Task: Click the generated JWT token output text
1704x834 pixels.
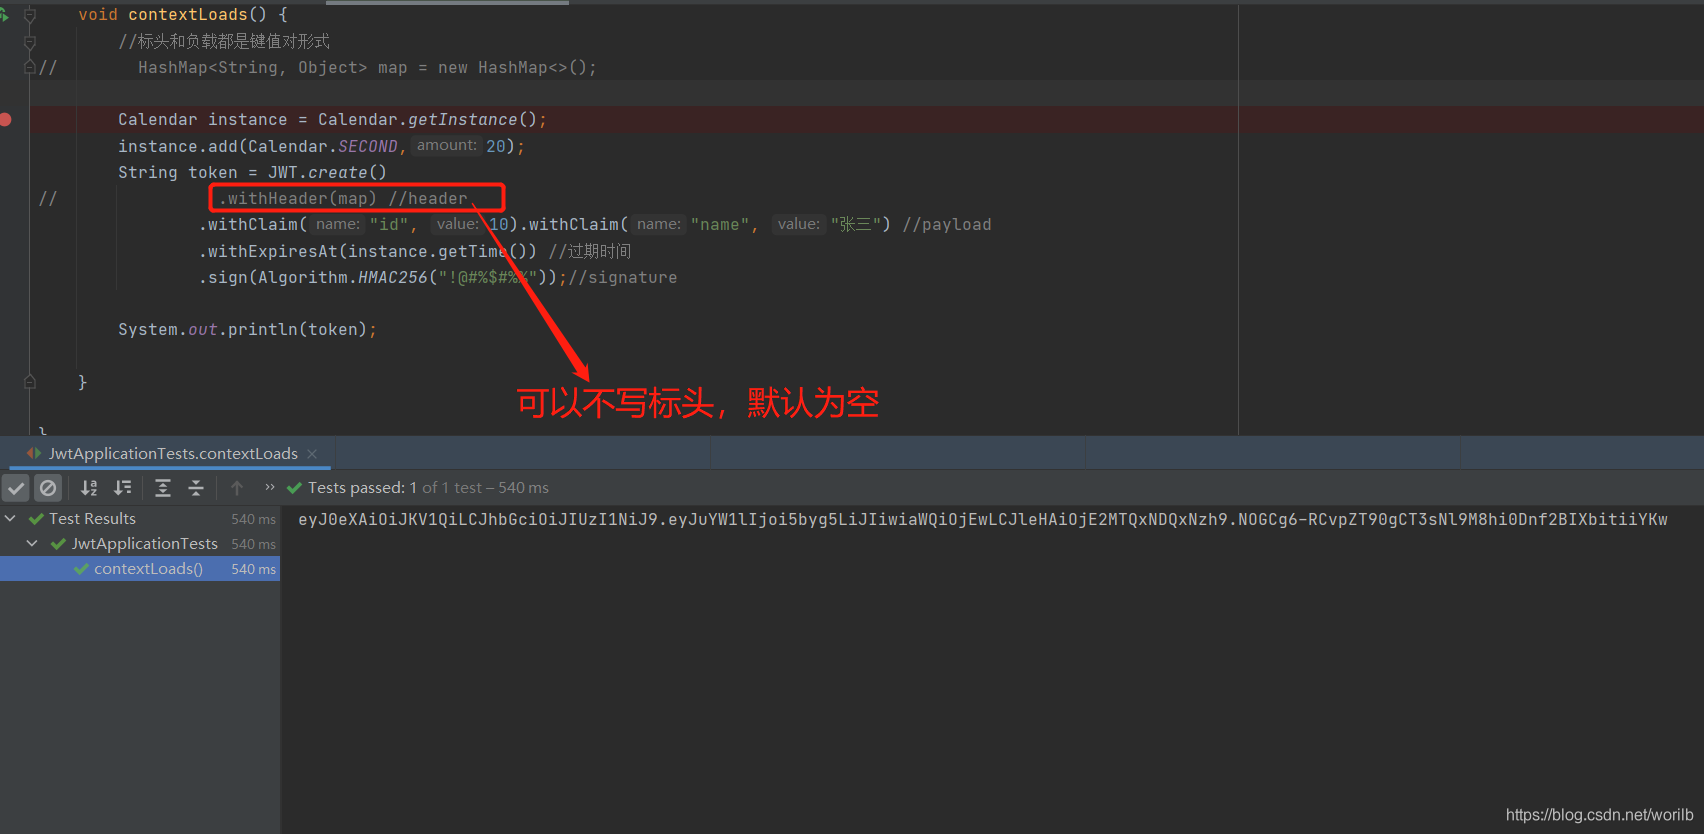Action: tap(982, 520)
